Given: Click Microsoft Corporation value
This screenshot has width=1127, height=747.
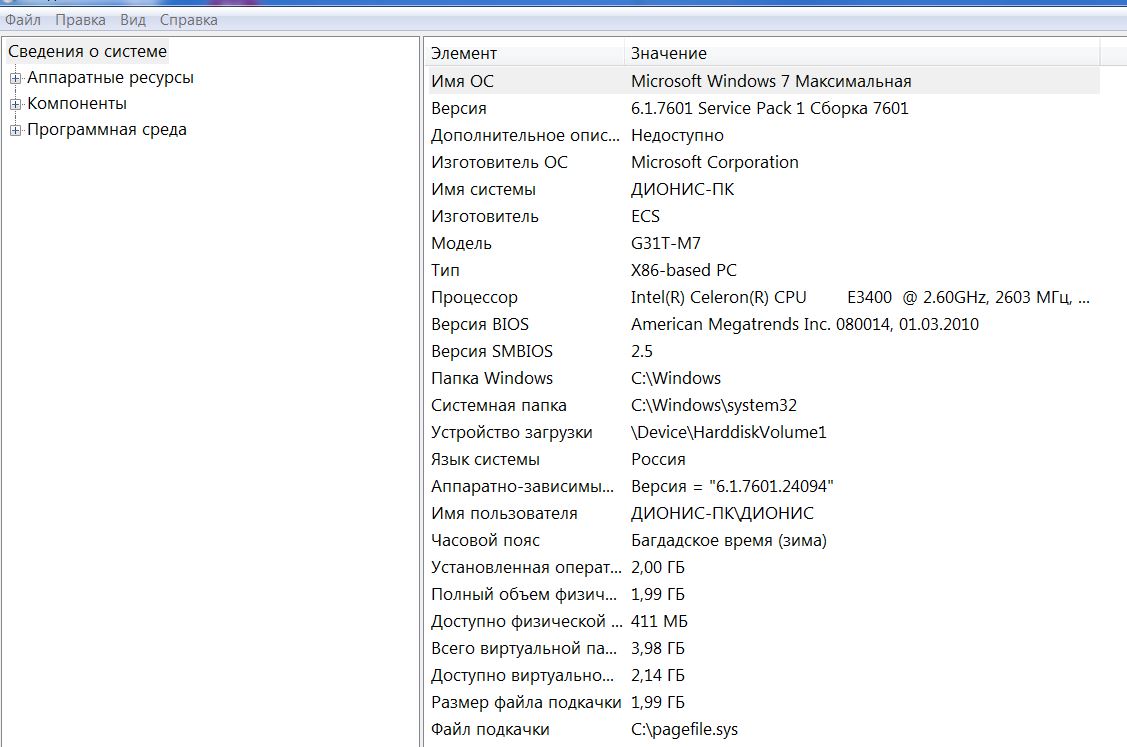Looking at the screenshot, I should click(714, 162).
